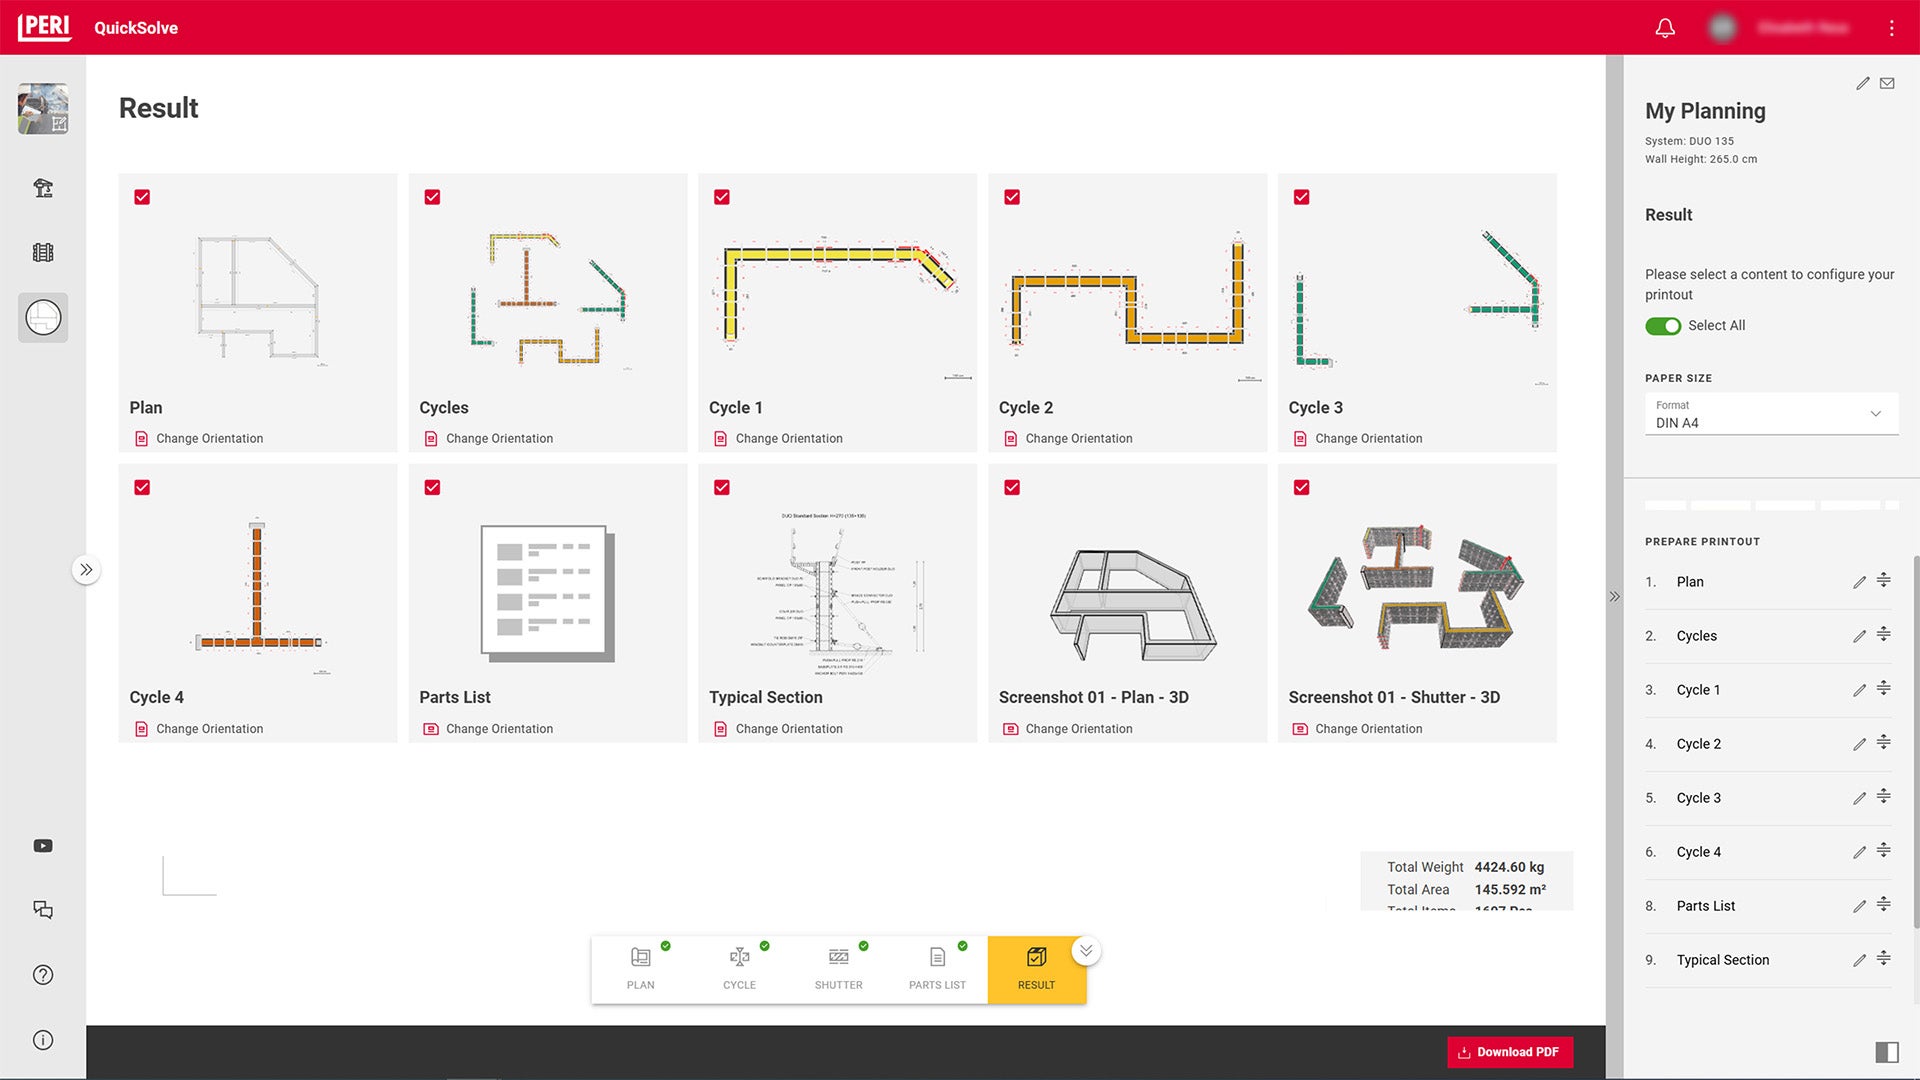The image size is (1920, 1080).
Task: Select the Cycle step in the bottom bar
Action: 739,968
